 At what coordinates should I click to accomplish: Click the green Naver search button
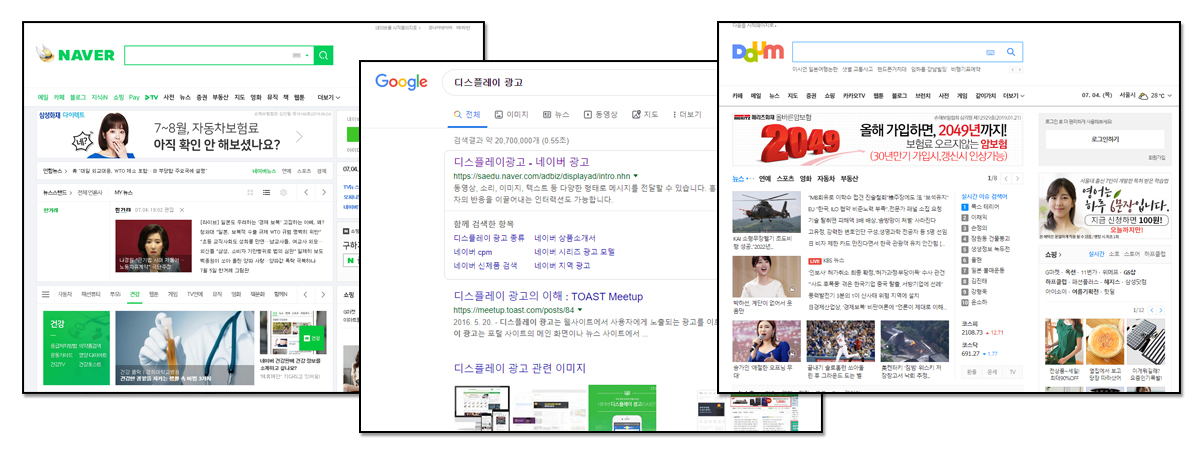tap(323, 55)
